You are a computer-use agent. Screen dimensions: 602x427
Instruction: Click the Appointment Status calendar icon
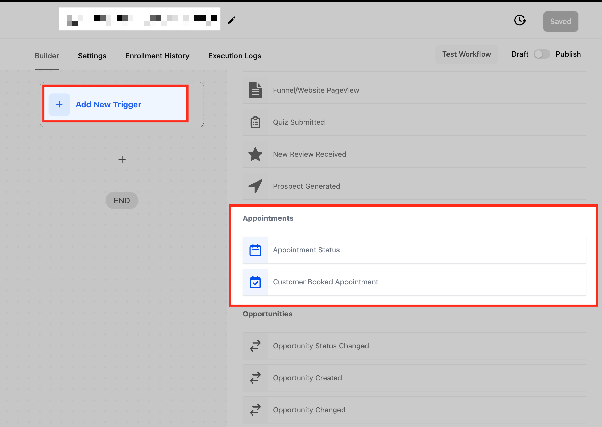(x=255, y=250)
